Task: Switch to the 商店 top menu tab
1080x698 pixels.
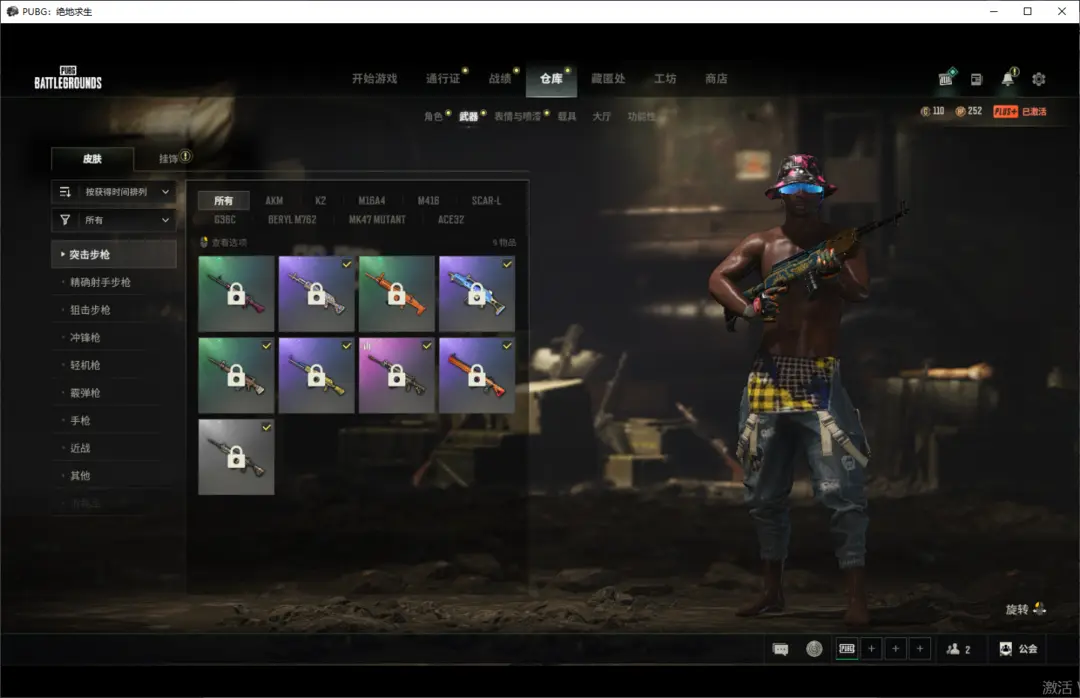Action: (716, 79)
